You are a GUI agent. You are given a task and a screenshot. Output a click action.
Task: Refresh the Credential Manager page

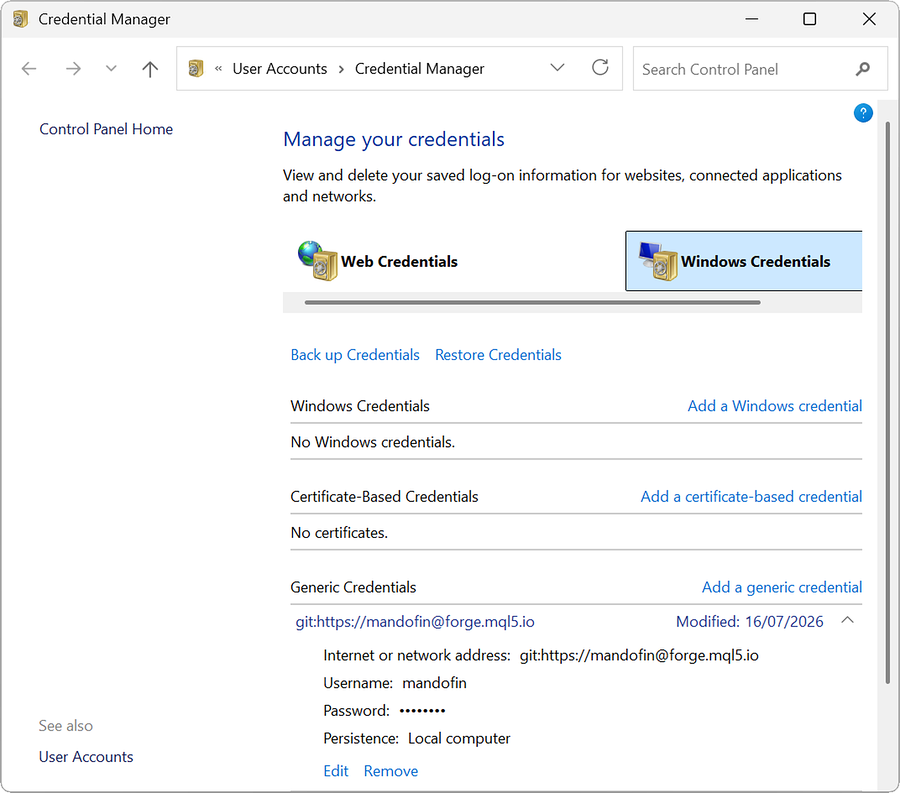pos(600,68)
